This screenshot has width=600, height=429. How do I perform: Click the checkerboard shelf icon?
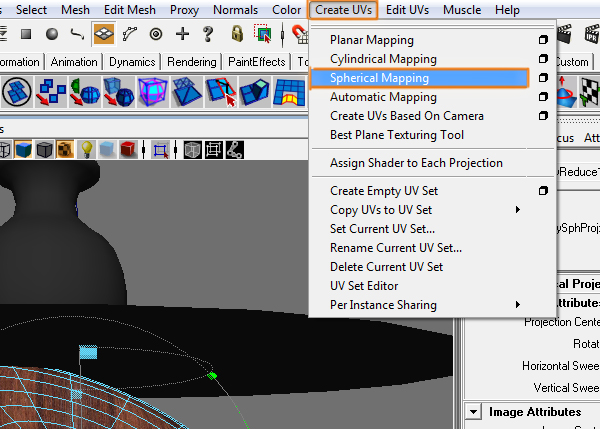pyautogui.click(x=589, y=92)
